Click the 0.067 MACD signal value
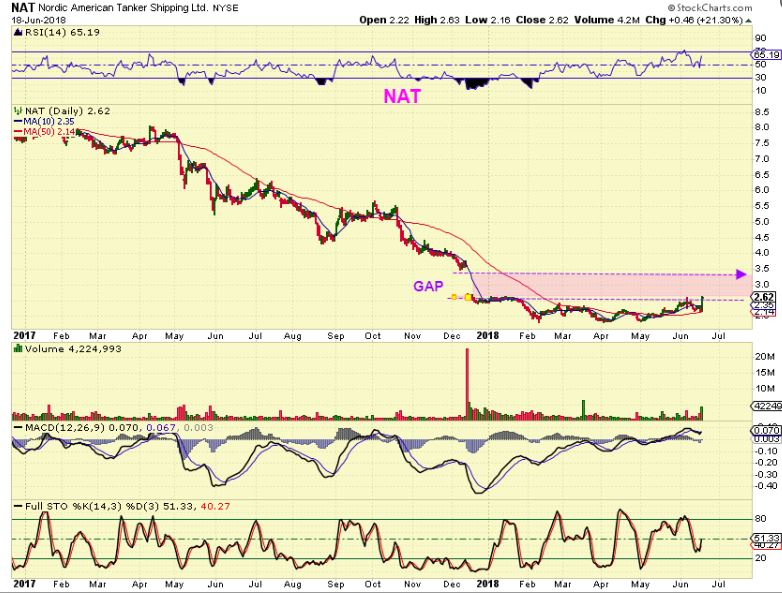Viewport: 782px width, 593px height. 163,427
